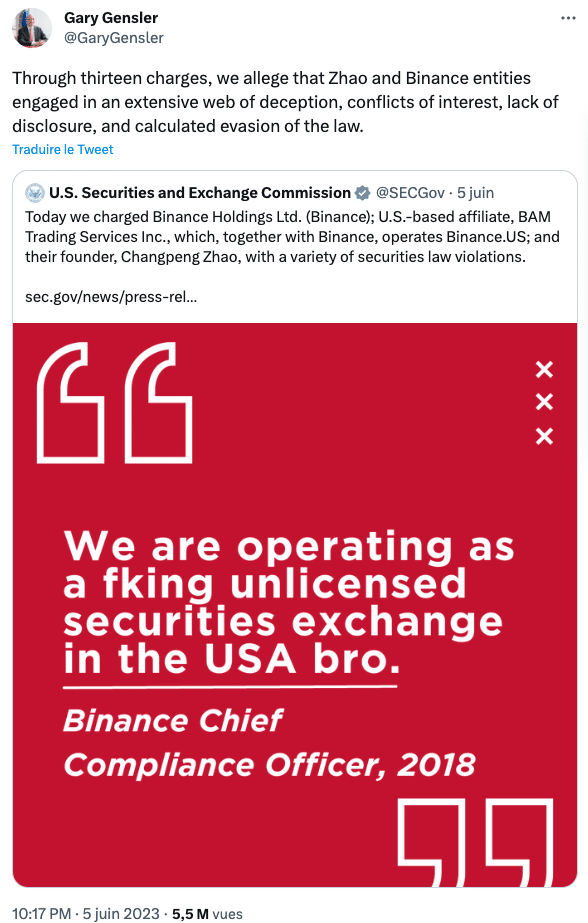Open Gary Gensler's profile avatar

32,28
